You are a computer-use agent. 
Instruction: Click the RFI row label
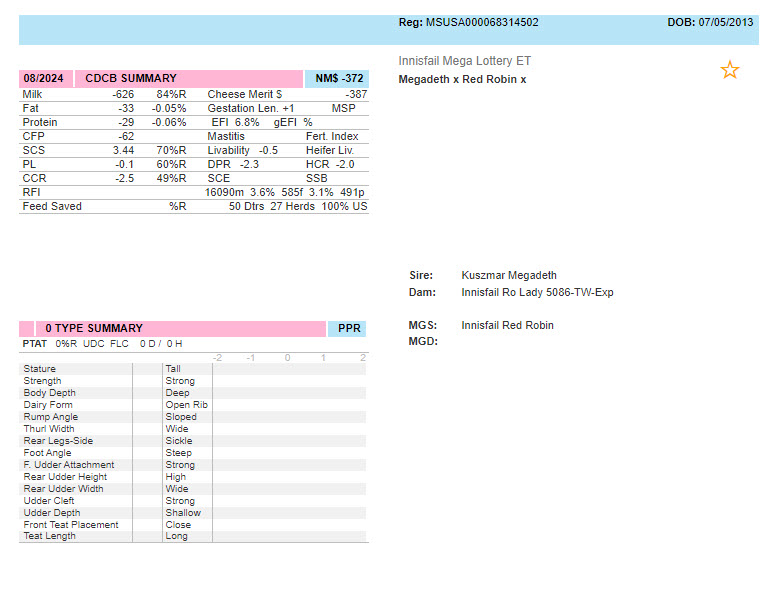[x=31, y=192]
